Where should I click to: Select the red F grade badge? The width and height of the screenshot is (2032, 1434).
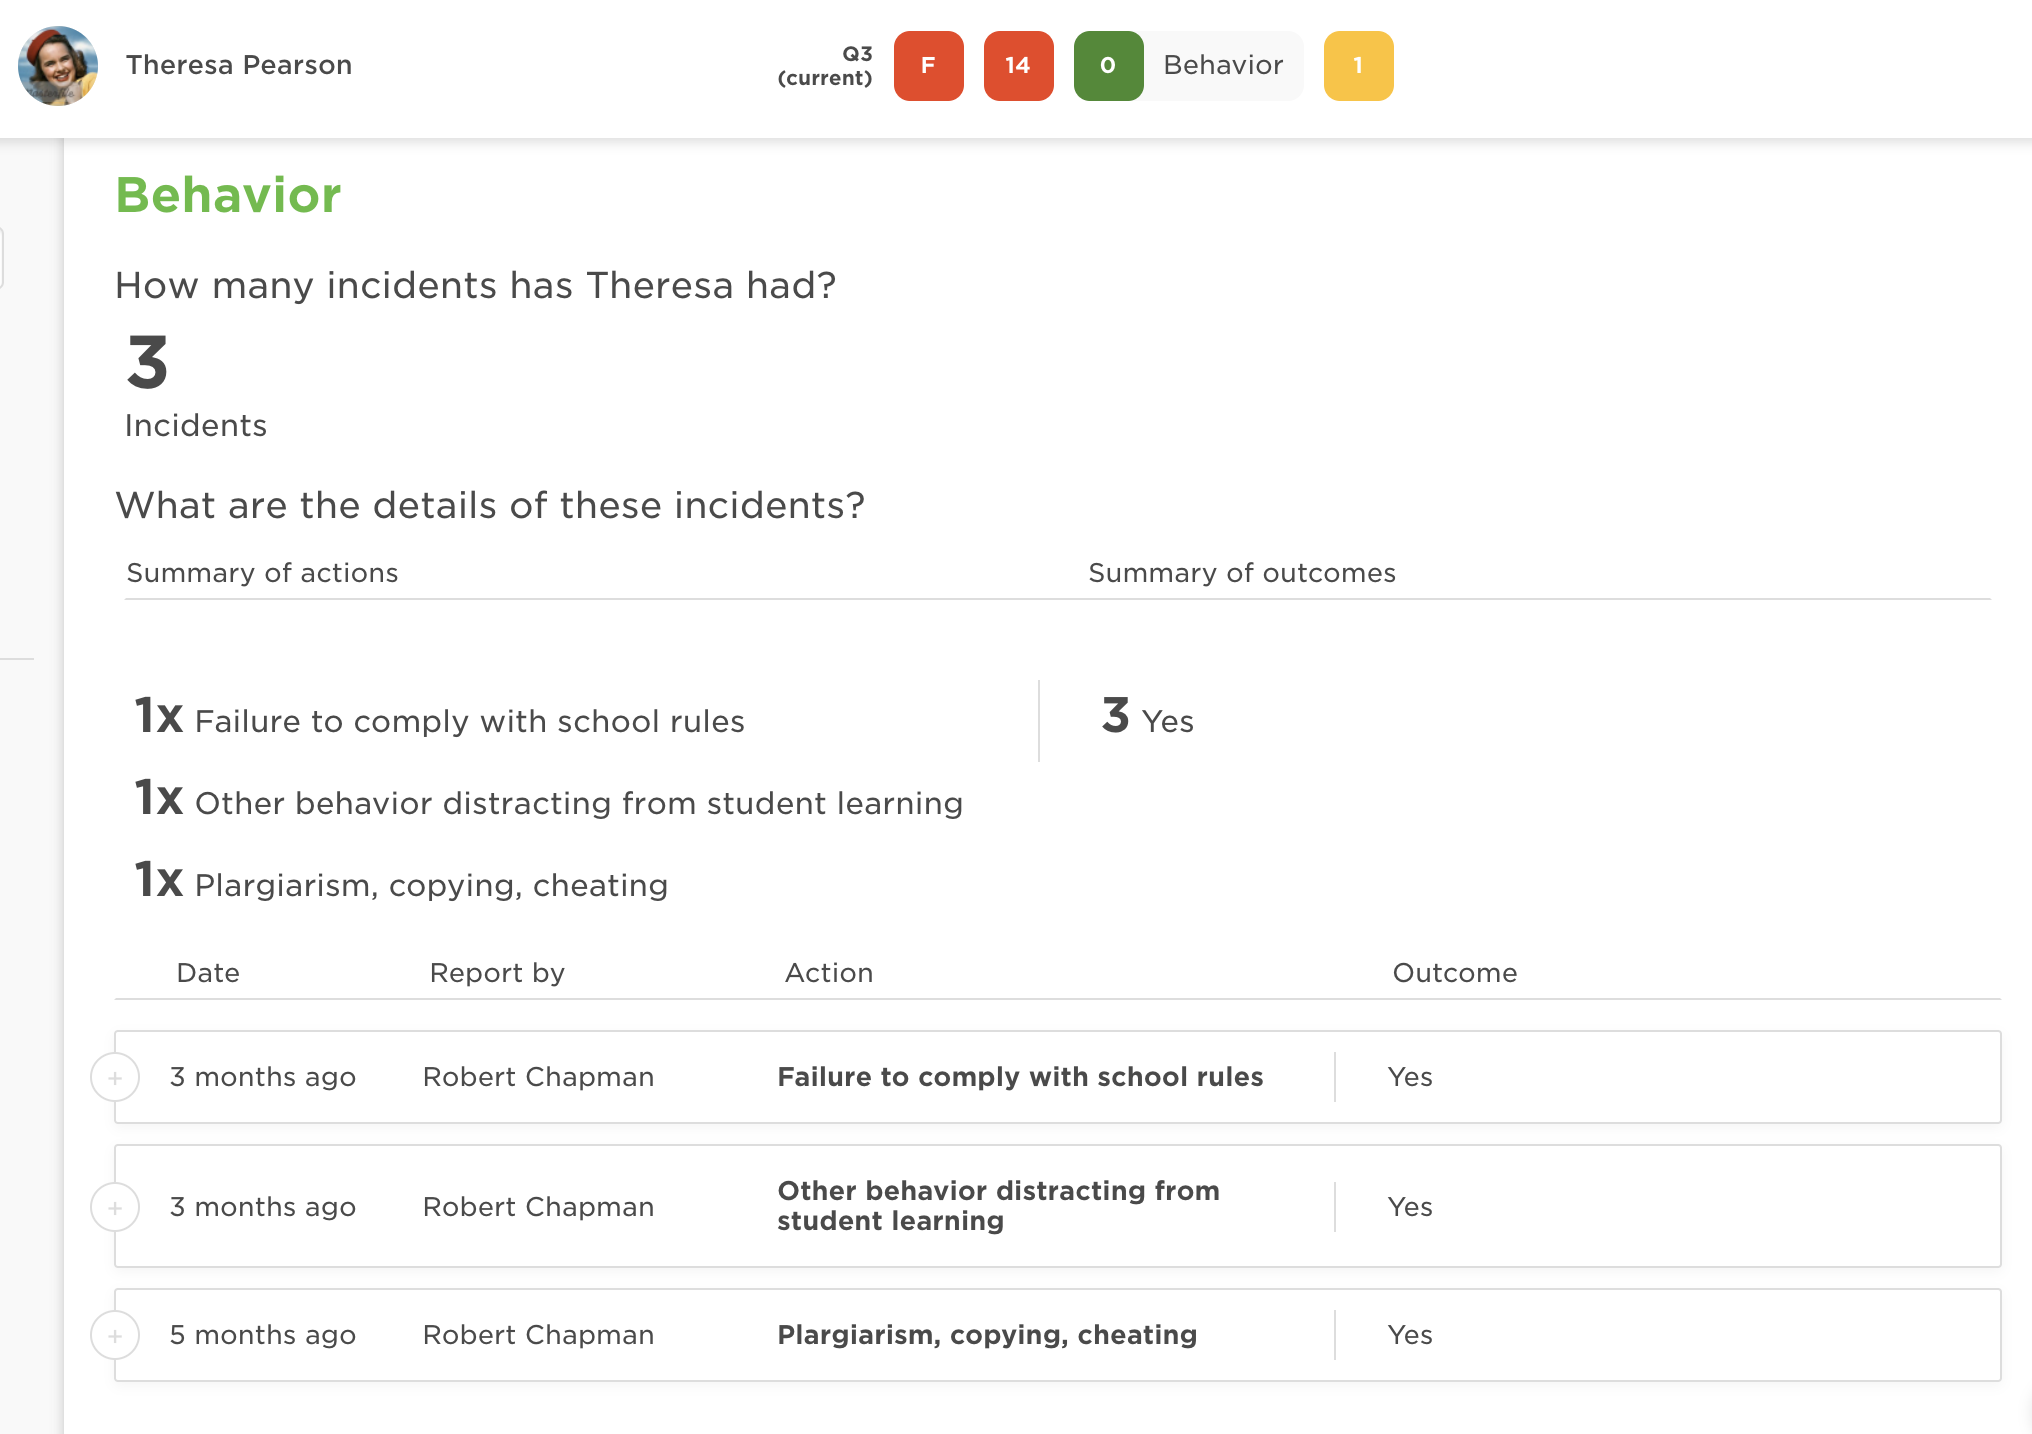pyautogui.click(x=928, y=66)
